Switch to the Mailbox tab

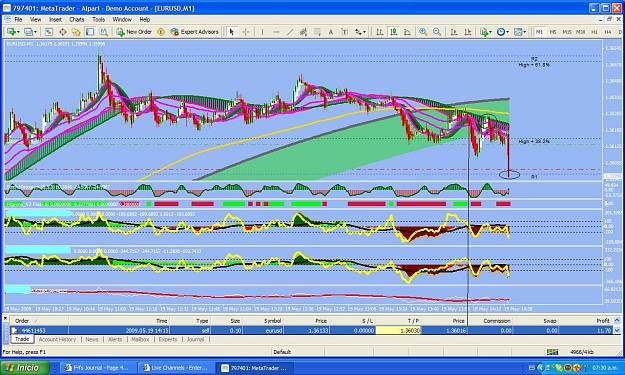pos(140,340)
